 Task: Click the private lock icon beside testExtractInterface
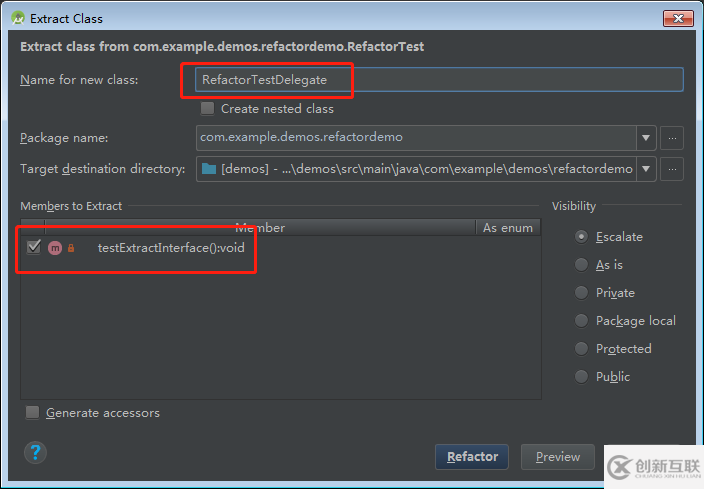click(x=71, y=248)
